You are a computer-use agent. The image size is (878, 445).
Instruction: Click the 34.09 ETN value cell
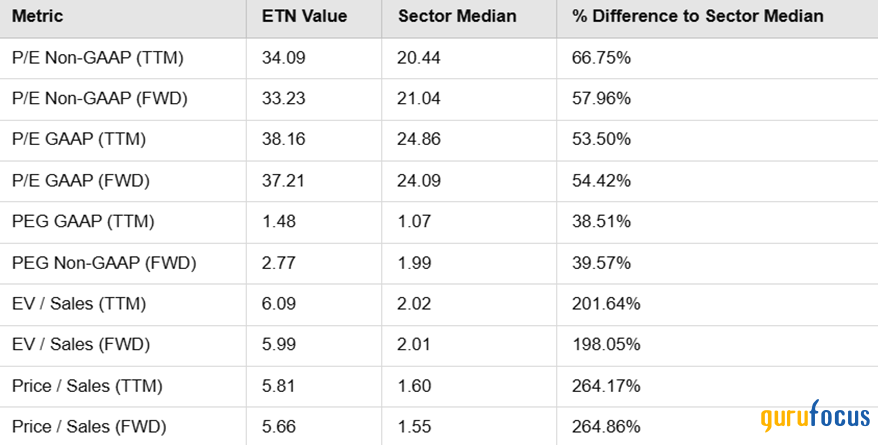click(x=282, y=58)
